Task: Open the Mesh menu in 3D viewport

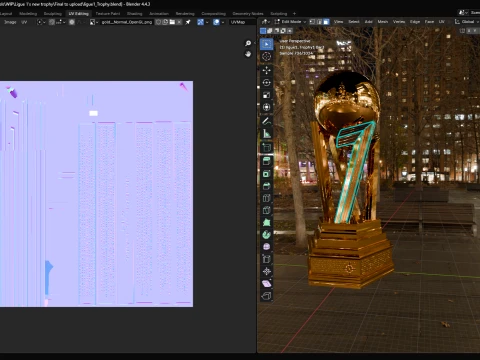Action: point(383,22)
